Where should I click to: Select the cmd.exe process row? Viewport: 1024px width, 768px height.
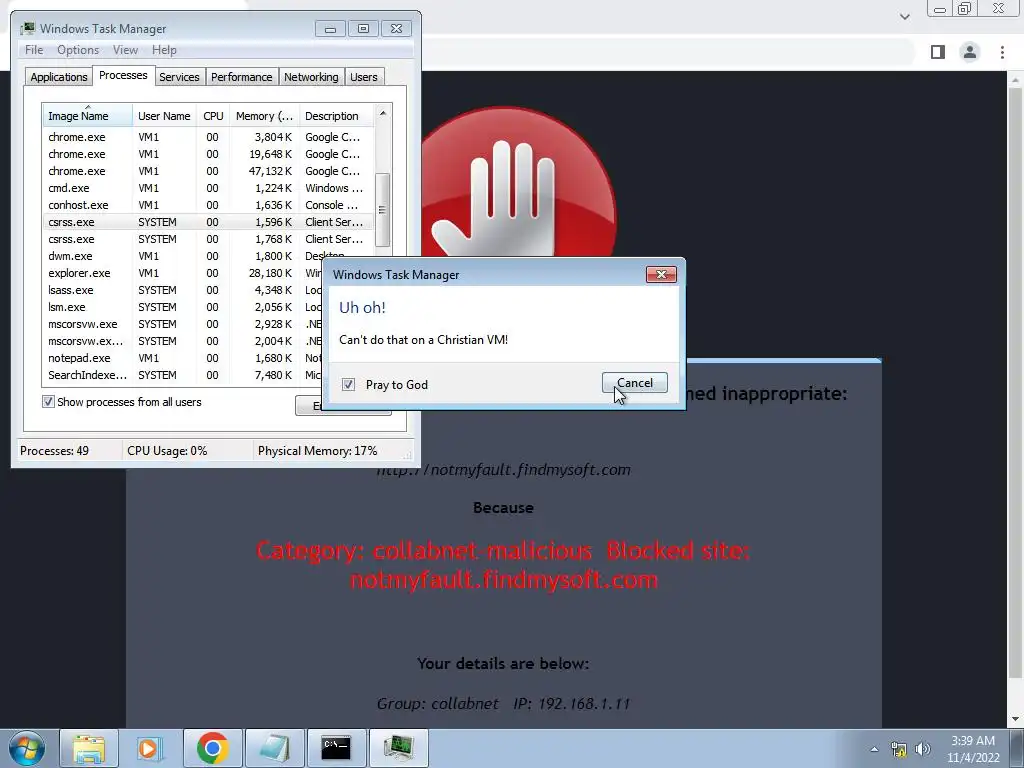coord(208,188)
